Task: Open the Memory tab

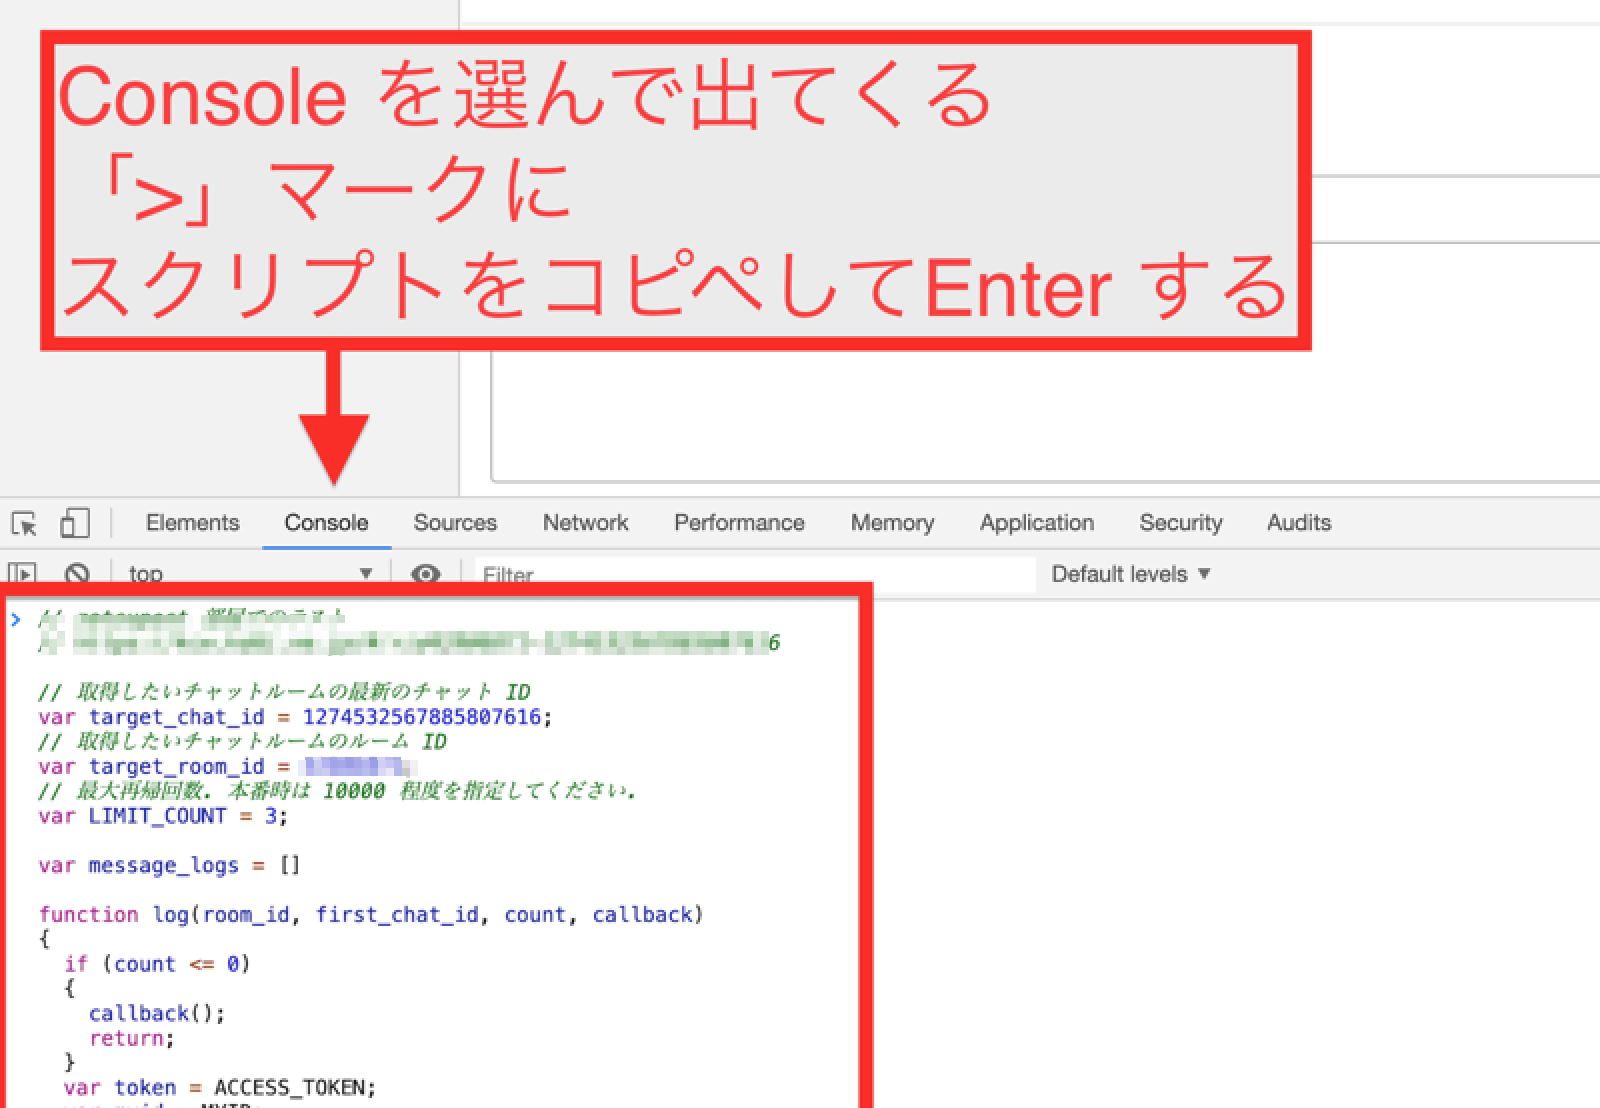Action: 892,523
